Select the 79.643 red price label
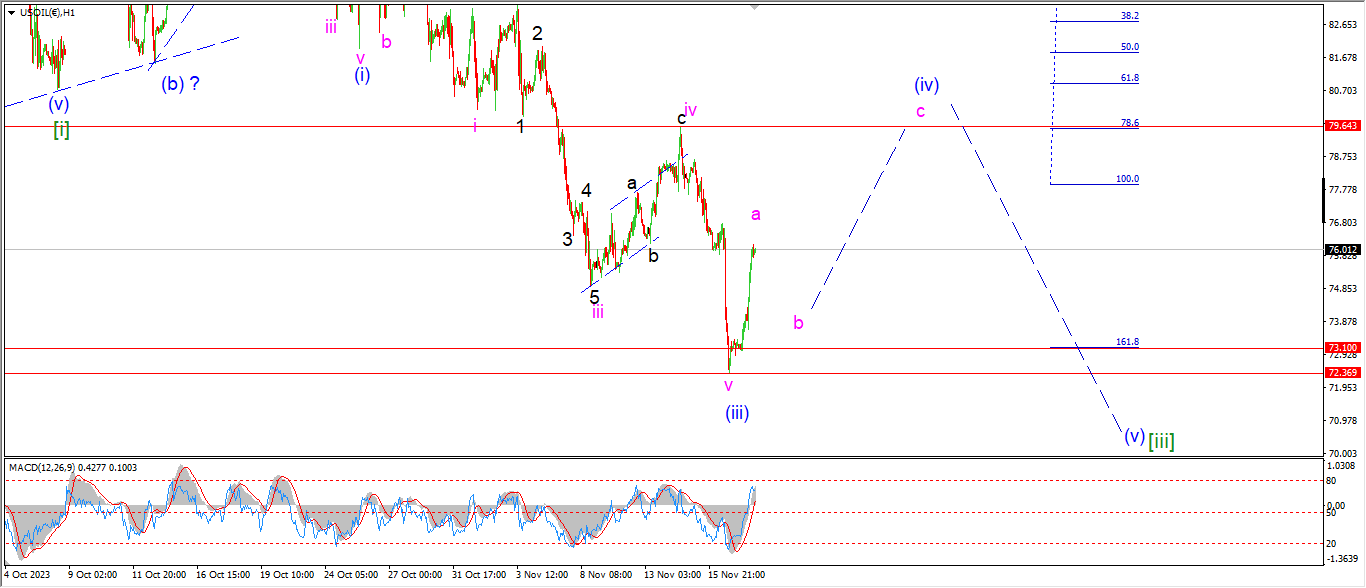This screenshot has height=588, width=1366. point(1341,126)
